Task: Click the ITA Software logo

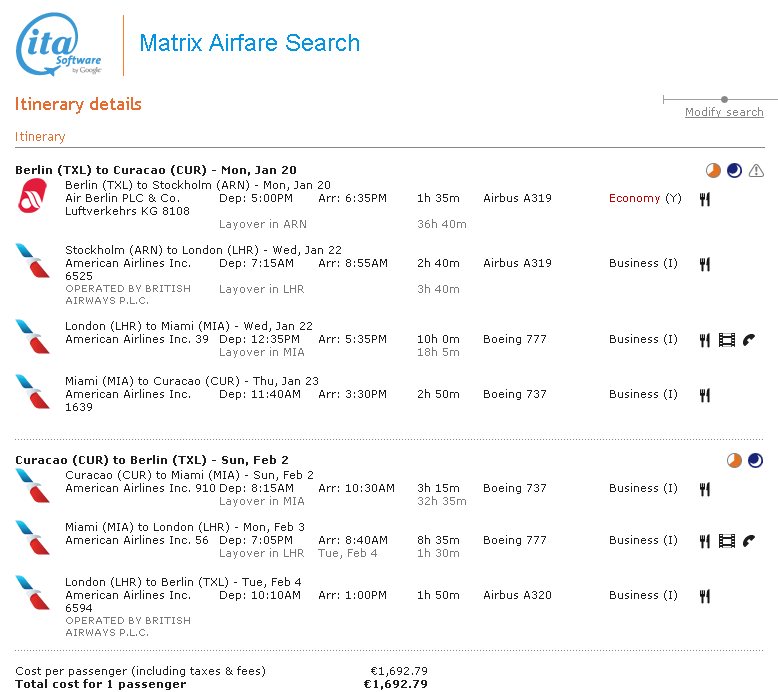Action: (x=59, y=46)
